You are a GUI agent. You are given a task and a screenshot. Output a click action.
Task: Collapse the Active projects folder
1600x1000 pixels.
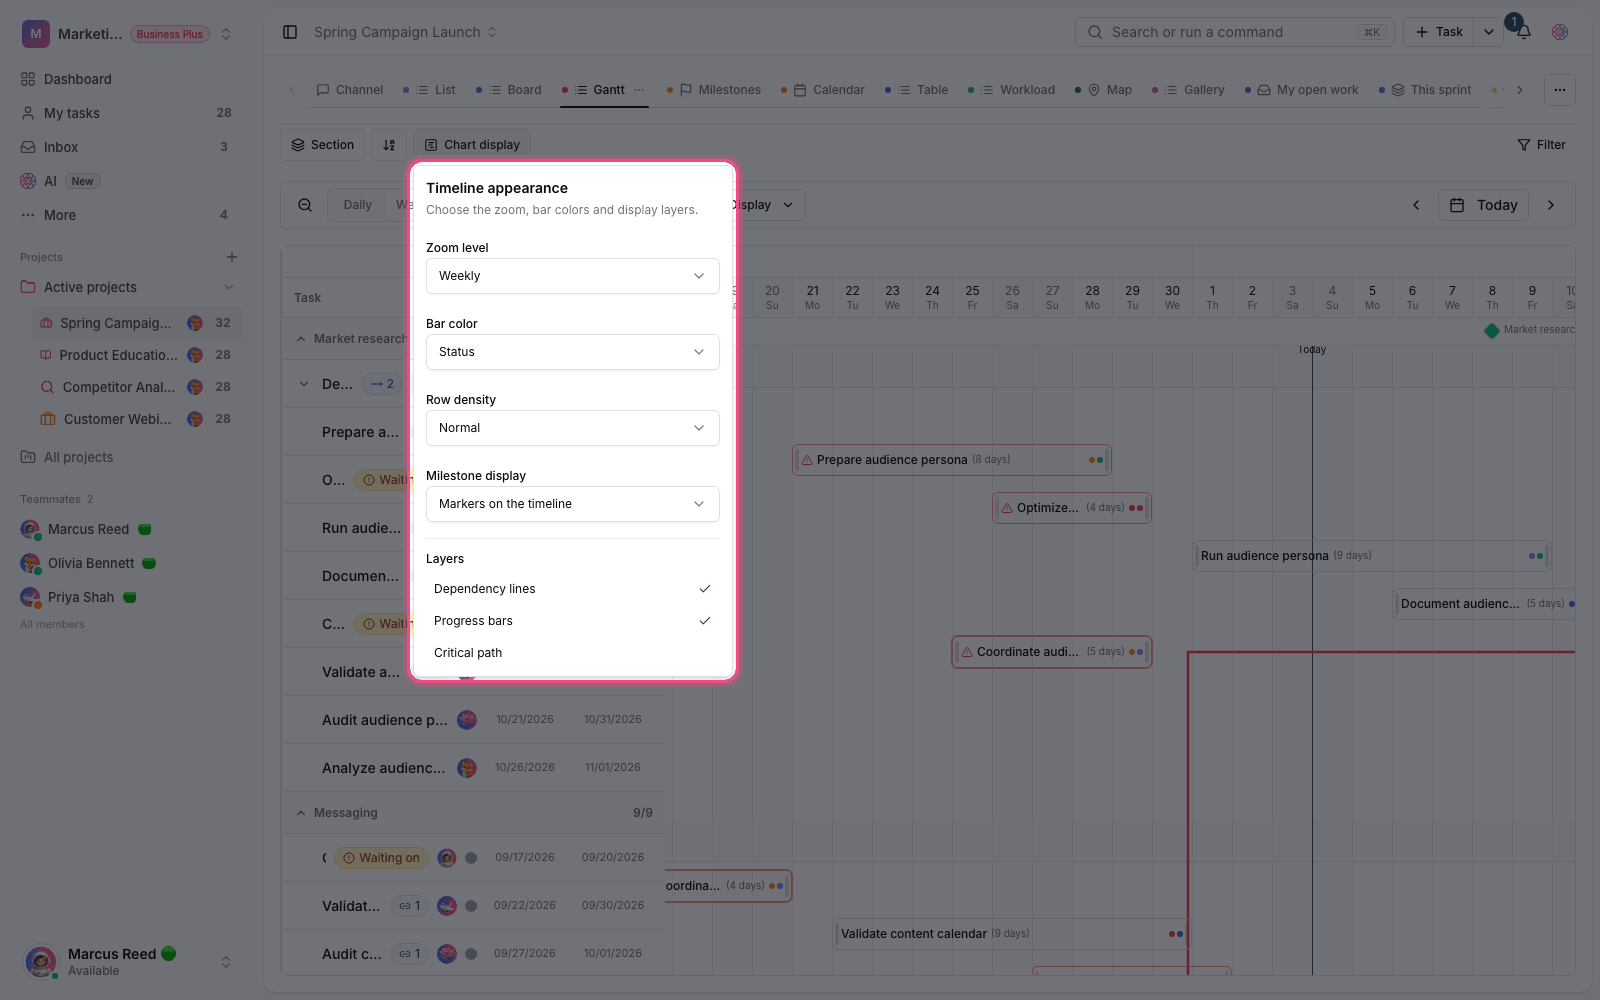229,287
